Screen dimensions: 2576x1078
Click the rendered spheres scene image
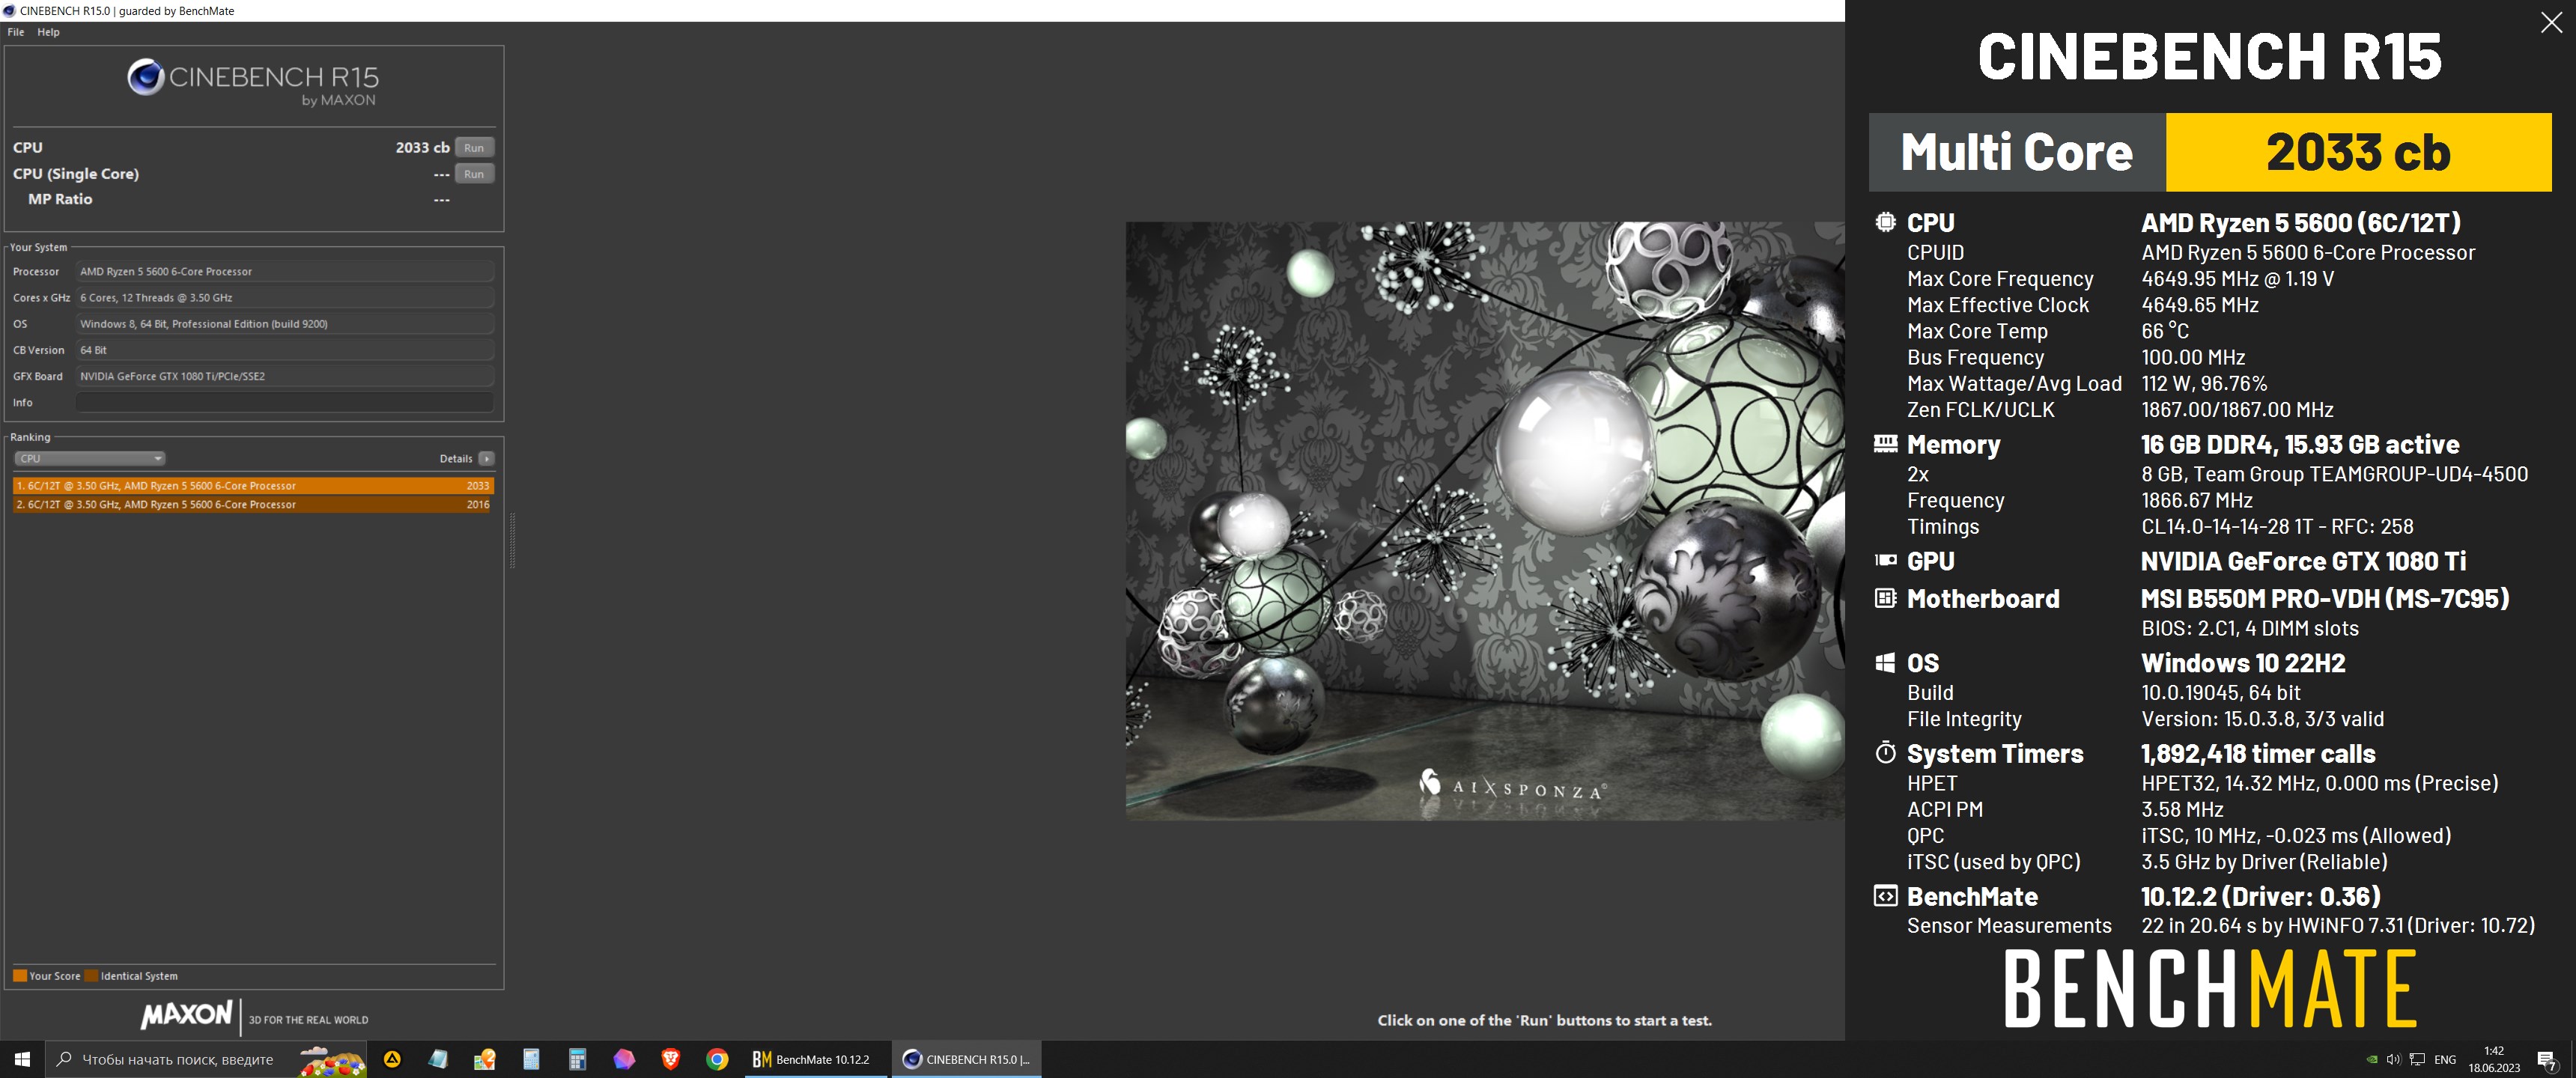pyautogui.click(x=1485, y=520)
